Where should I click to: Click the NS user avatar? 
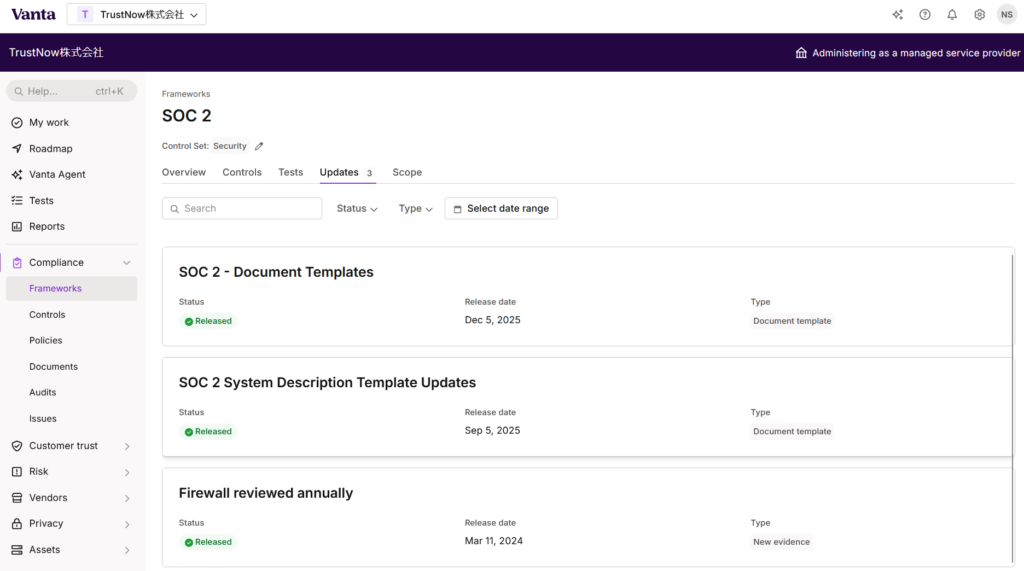1006,15
